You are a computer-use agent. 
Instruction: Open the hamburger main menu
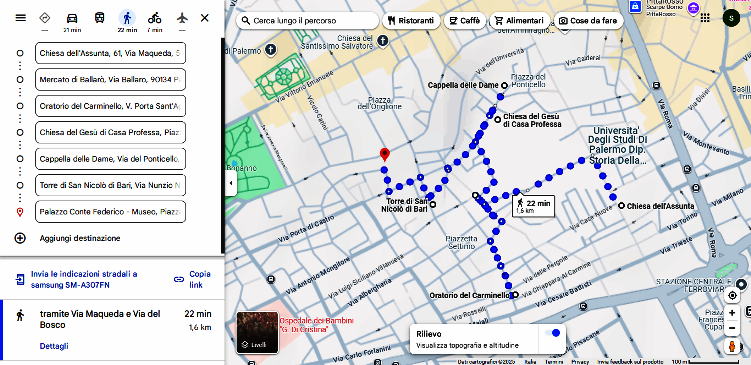click(x=21, y=18)
